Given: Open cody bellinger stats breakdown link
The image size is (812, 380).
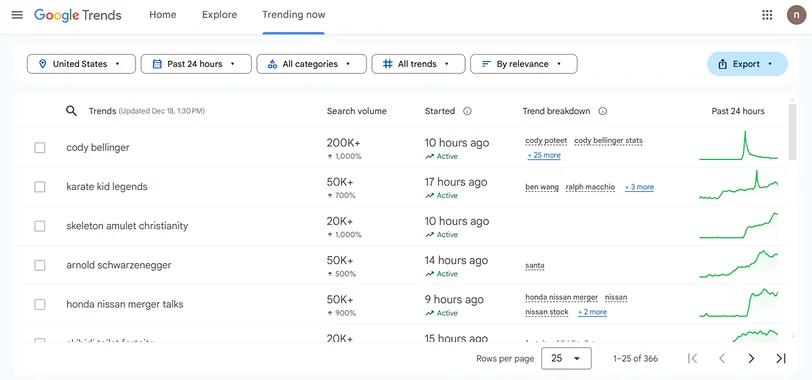Looking at the screenshot, I should click(x=608, y=141).
